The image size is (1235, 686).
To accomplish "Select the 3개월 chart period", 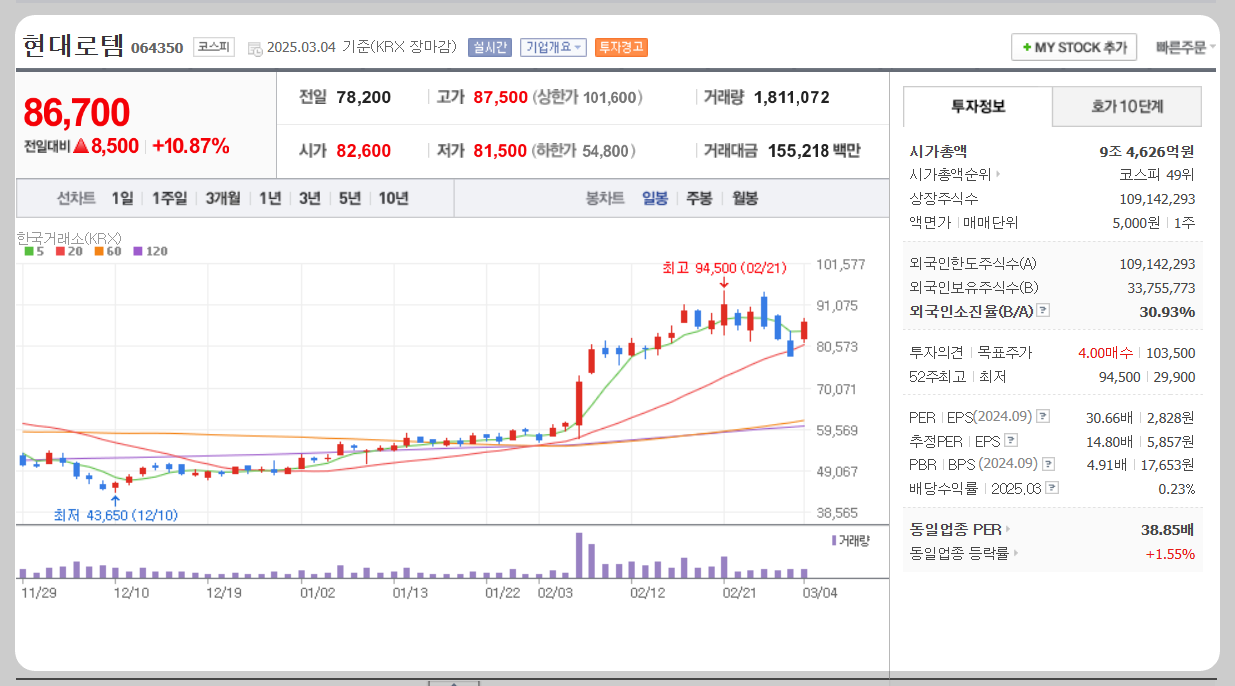I will 223,198.
